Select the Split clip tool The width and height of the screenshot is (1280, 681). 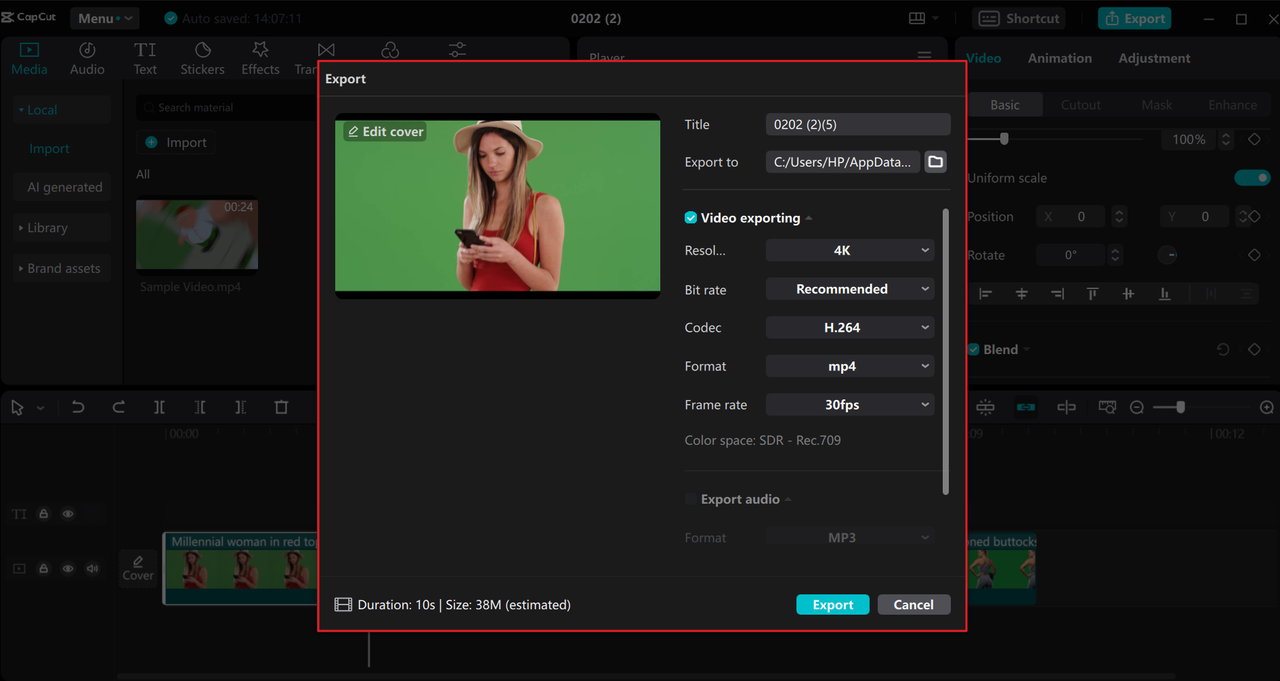160,407
